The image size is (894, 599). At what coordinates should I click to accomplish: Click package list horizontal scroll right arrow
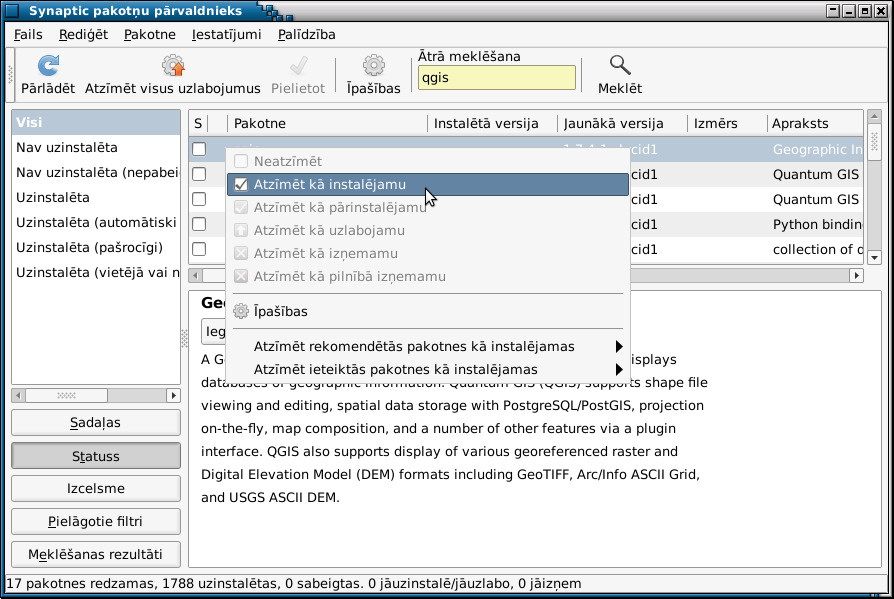pos(856,276)
